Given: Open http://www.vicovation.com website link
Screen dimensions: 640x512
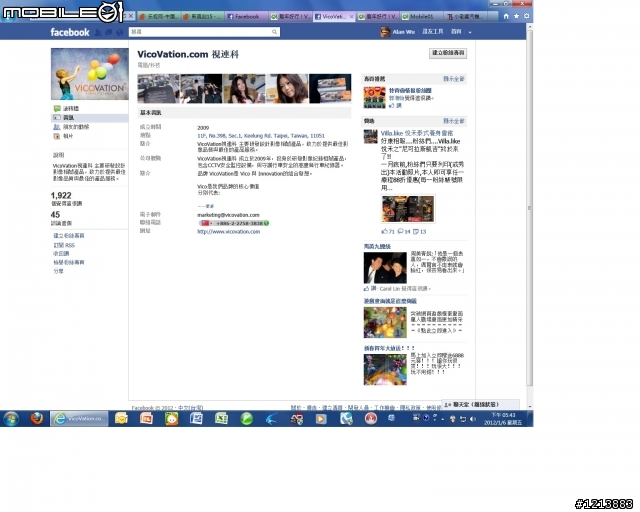Looking at the screenshot, I should [229, 232].
